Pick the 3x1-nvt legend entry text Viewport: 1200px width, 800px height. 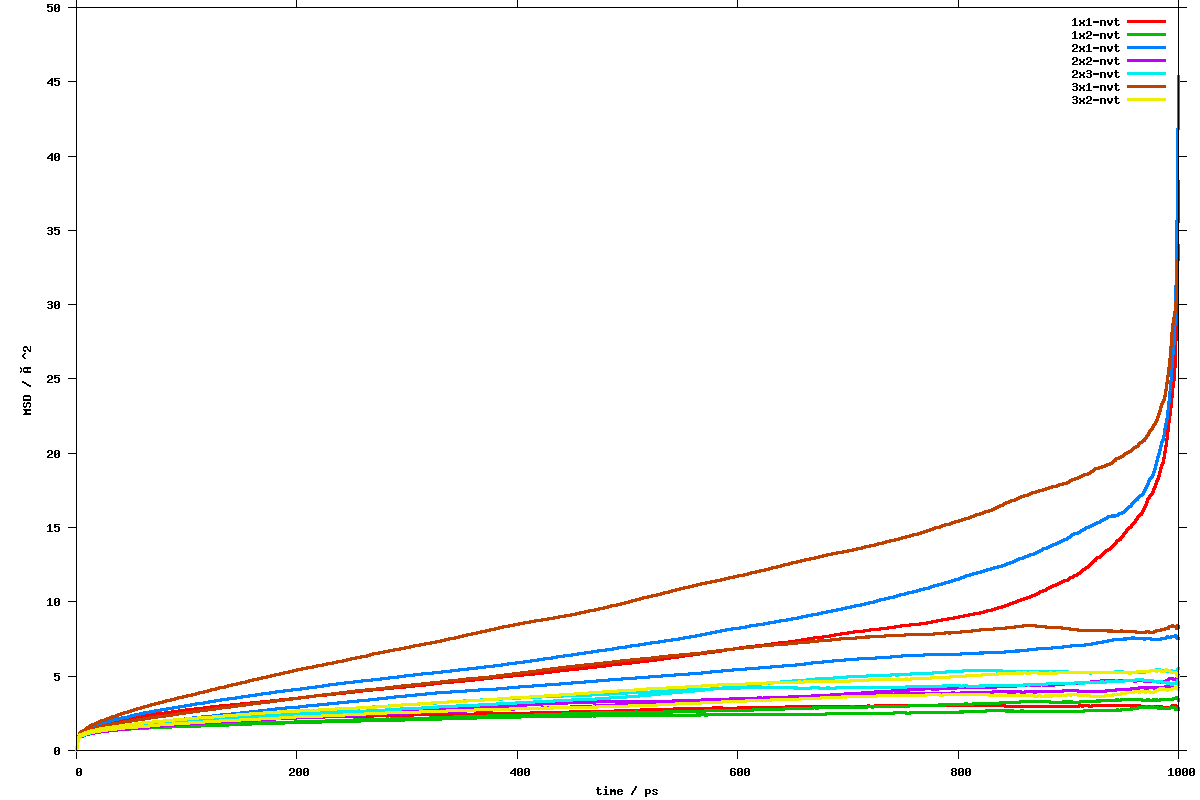(1095, 87)
